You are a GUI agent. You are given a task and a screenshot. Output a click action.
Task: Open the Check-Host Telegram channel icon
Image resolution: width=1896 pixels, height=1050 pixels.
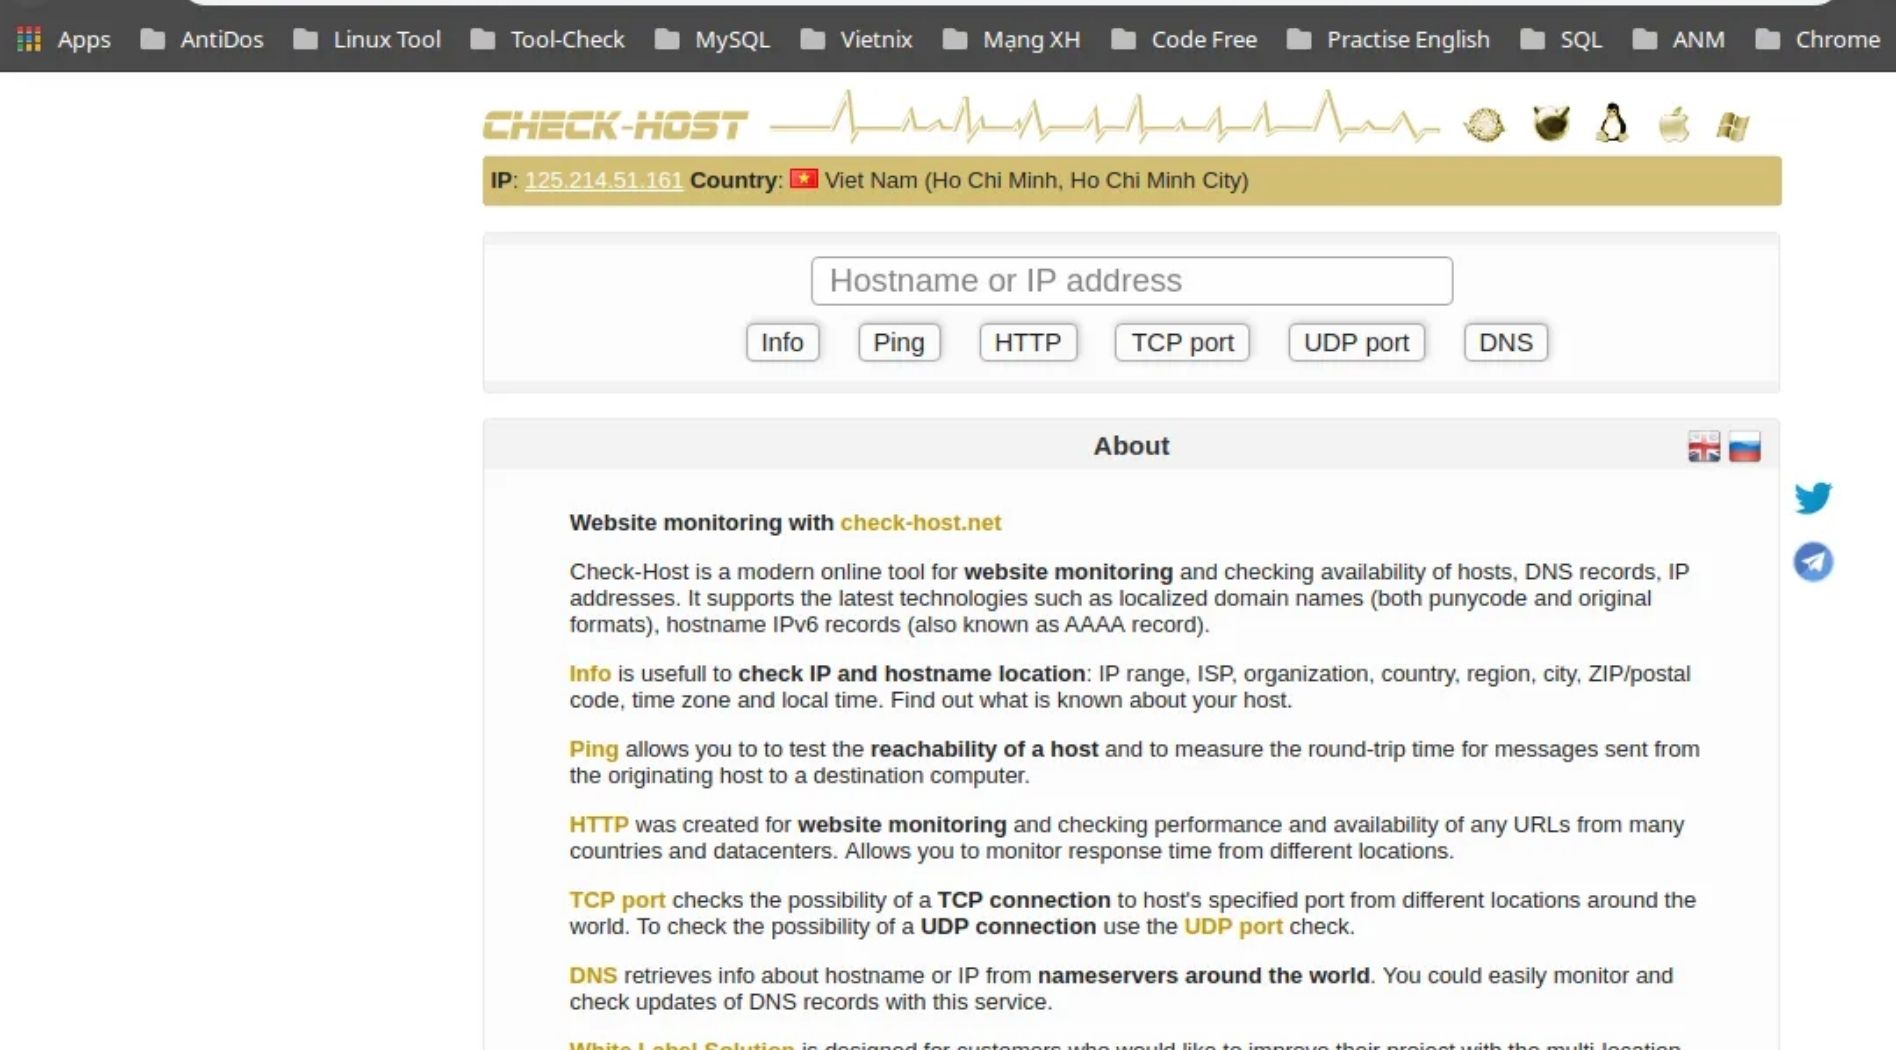tap(1813, 562)
